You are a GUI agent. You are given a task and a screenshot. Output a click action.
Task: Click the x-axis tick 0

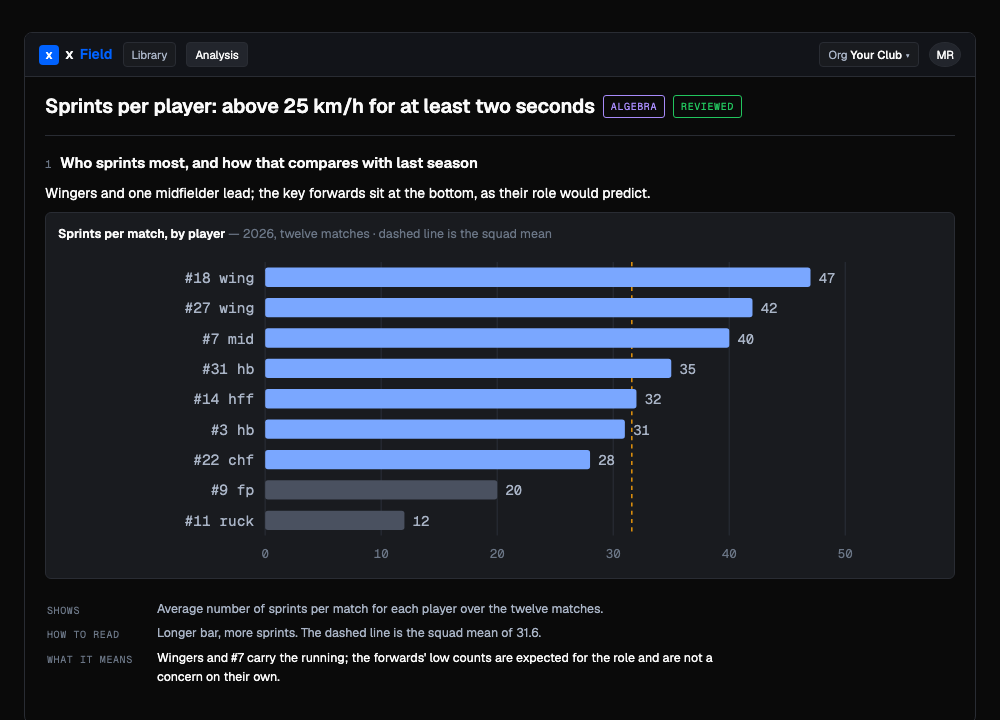[265, 554]
